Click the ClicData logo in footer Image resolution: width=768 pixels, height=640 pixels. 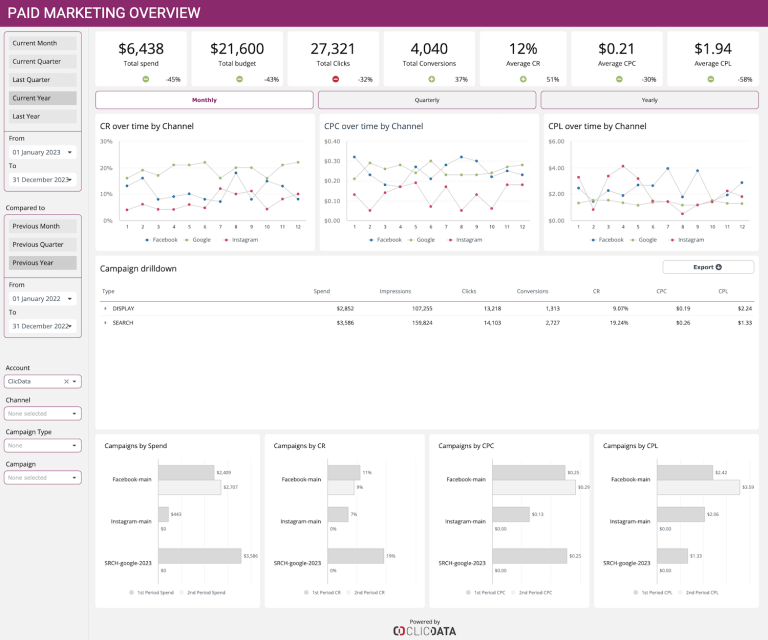click(424, 630)
